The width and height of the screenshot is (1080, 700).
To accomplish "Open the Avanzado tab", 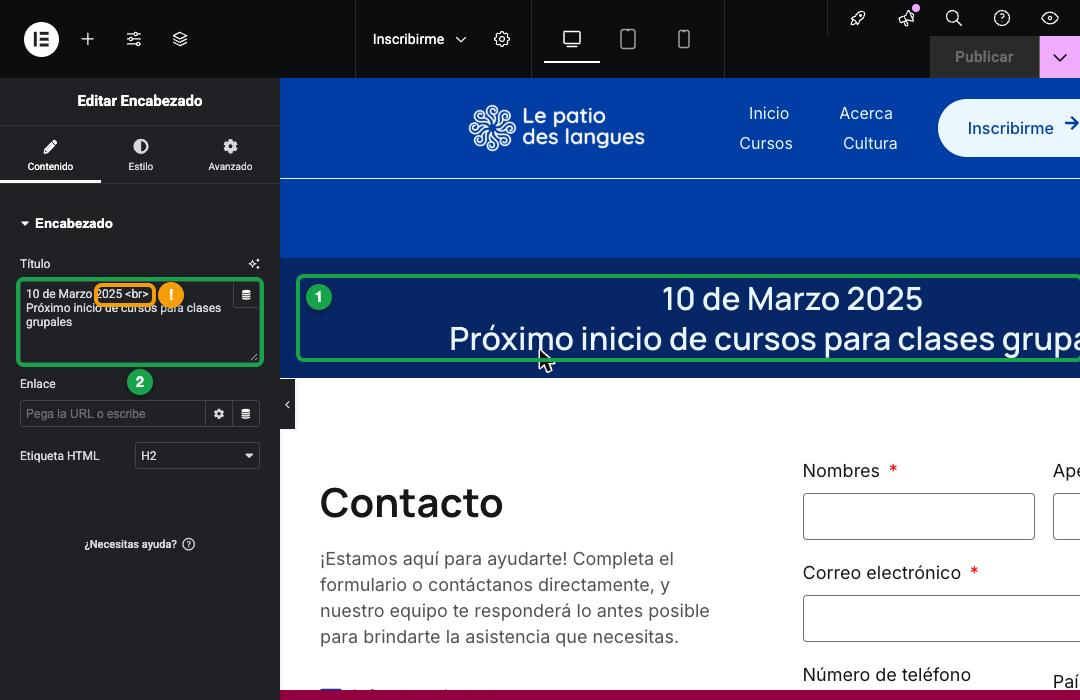I will point(230,155).
